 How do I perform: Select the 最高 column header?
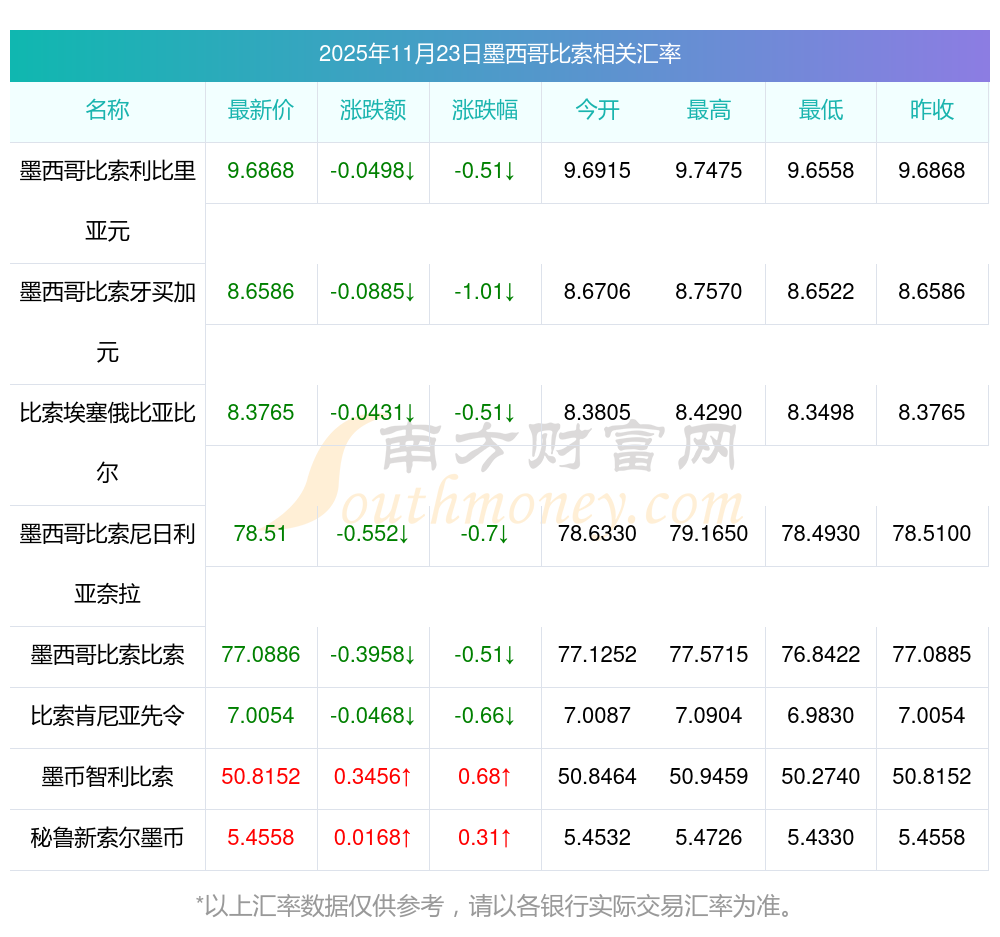click(709, 110)
